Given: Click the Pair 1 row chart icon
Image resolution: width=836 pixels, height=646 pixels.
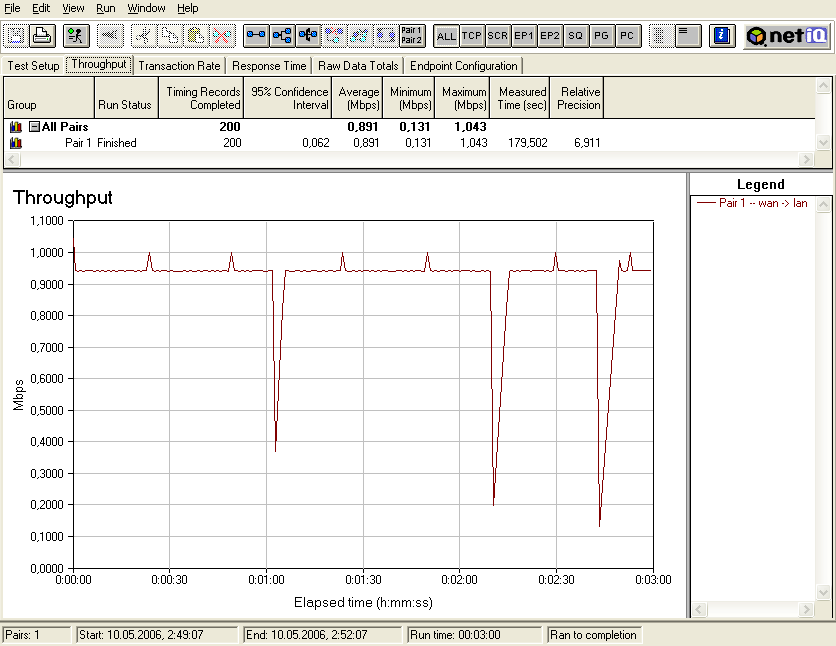Looking at the screenshot, I should pyautogui.click(x=16, y=143).
